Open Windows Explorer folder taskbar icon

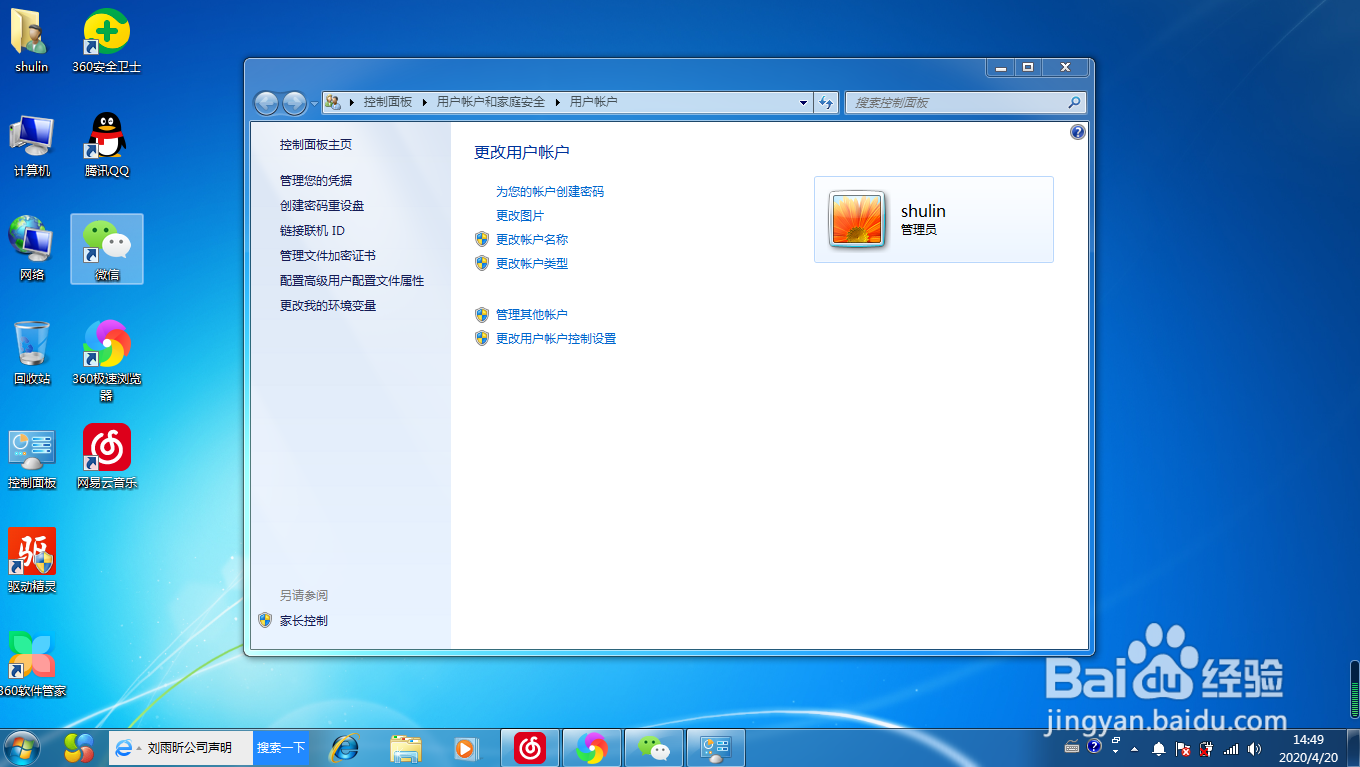[x=406, y=747]
